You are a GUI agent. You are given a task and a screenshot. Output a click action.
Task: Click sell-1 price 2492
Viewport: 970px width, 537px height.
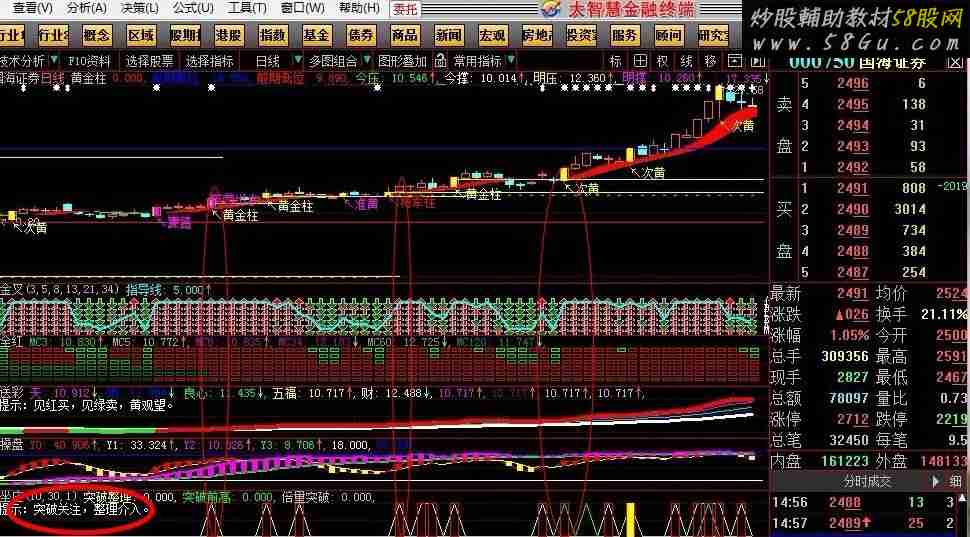point(853,167)
